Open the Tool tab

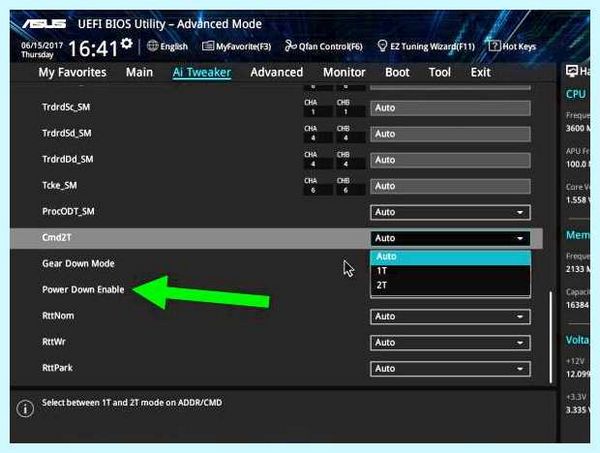coord(440,72)
